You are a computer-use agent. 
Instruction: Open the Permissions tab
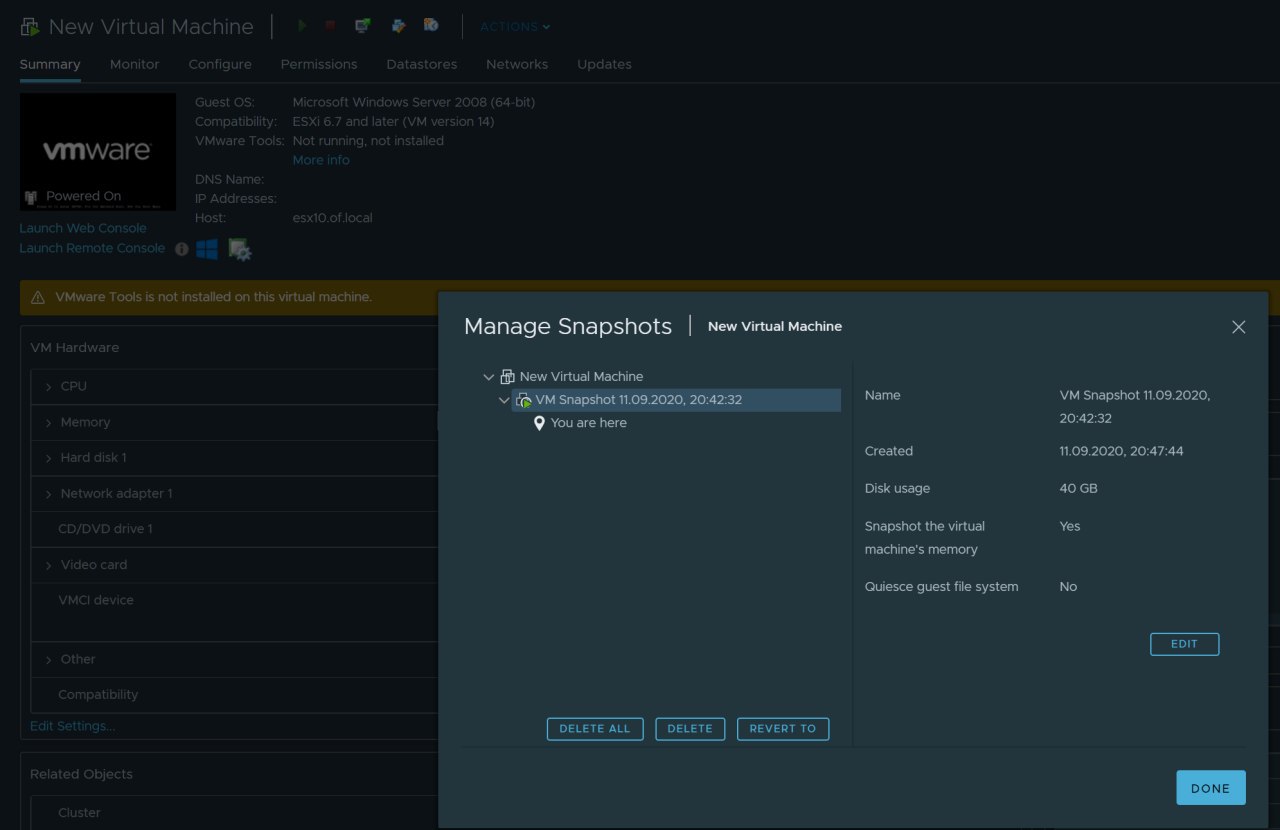[x=319, y=64]
